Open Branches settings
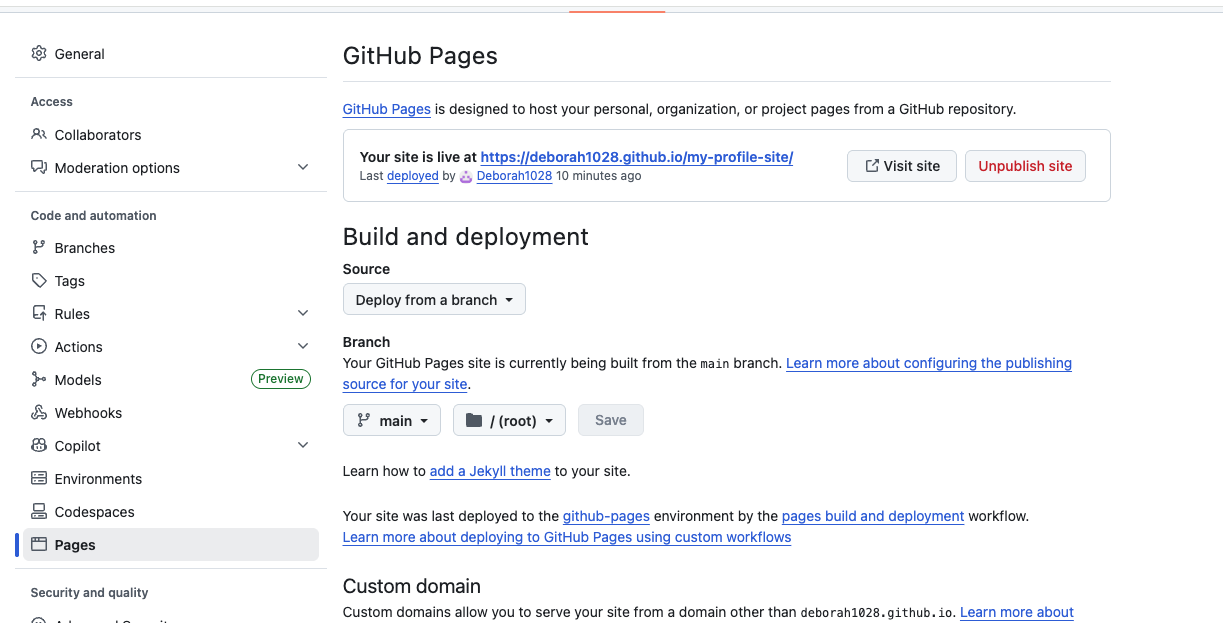This screenshot has height=623, width=1223. 171,248
